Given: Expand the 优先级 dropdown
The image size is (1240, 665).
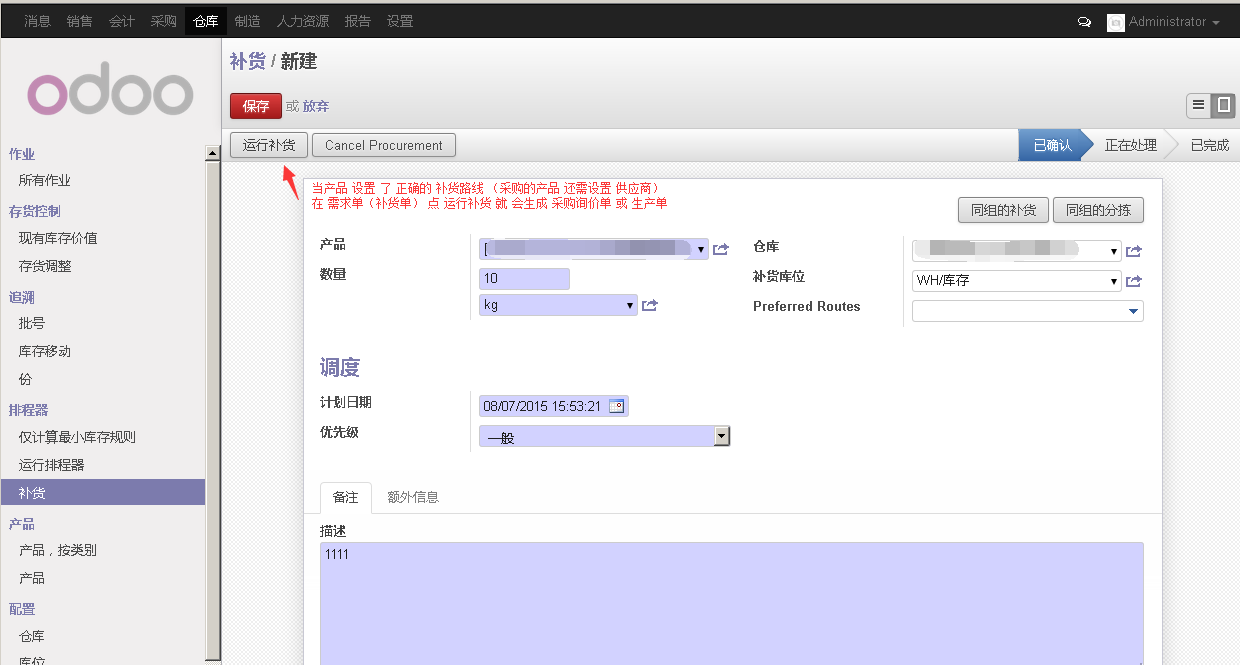Looking at the screenshot, I should point(721,436).
